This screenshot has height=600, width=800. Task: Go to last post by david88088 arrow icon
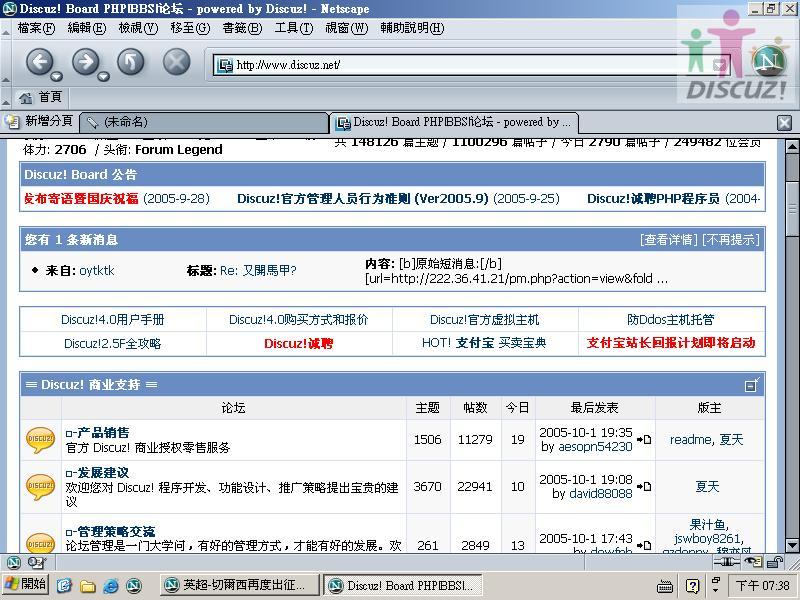tap(644, 486)
